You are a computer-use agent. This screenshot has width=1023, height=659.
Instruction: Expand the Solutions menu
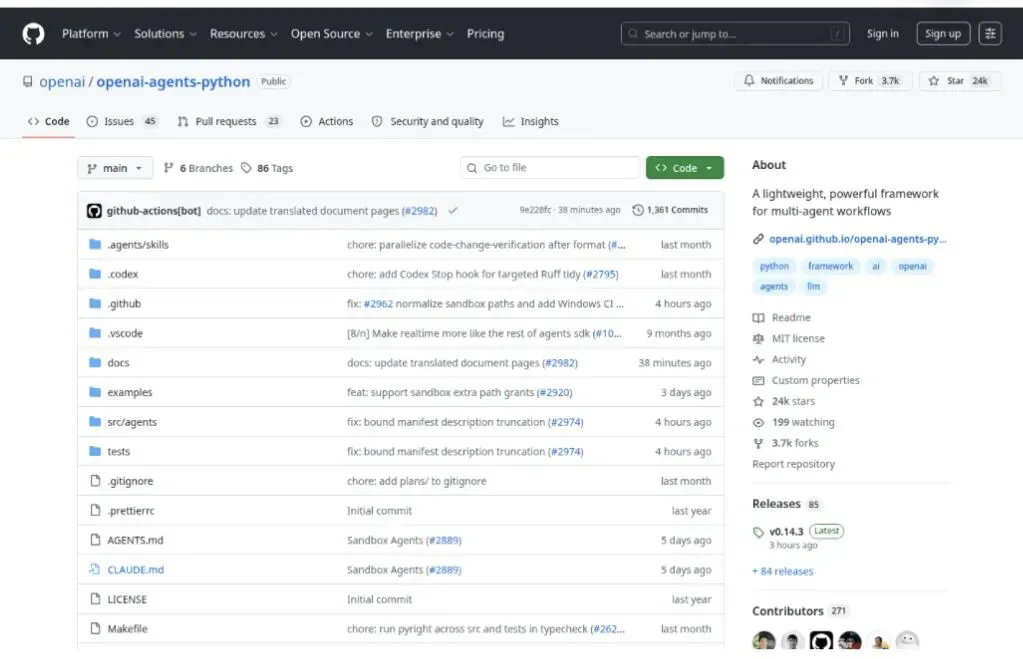(x=165, y=34)
